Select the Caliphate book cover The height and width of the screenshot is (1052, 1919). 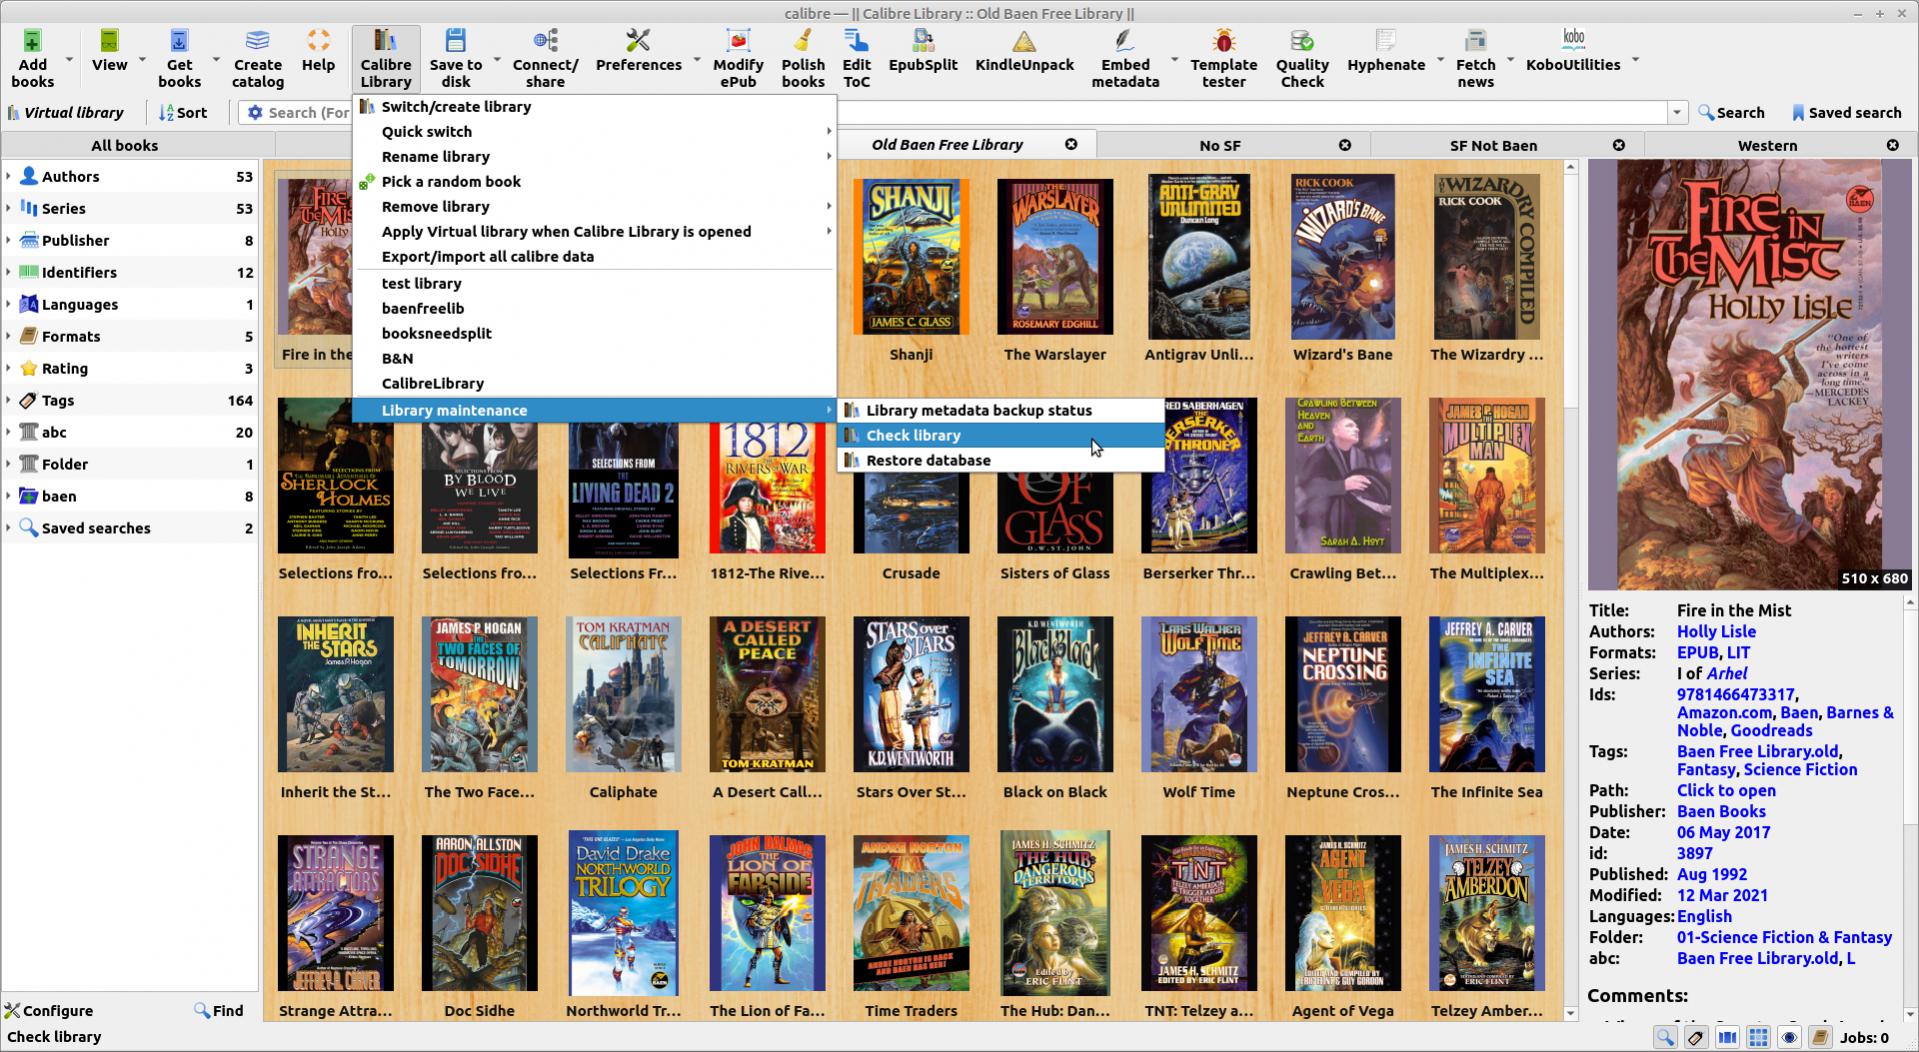pos(623,694)
